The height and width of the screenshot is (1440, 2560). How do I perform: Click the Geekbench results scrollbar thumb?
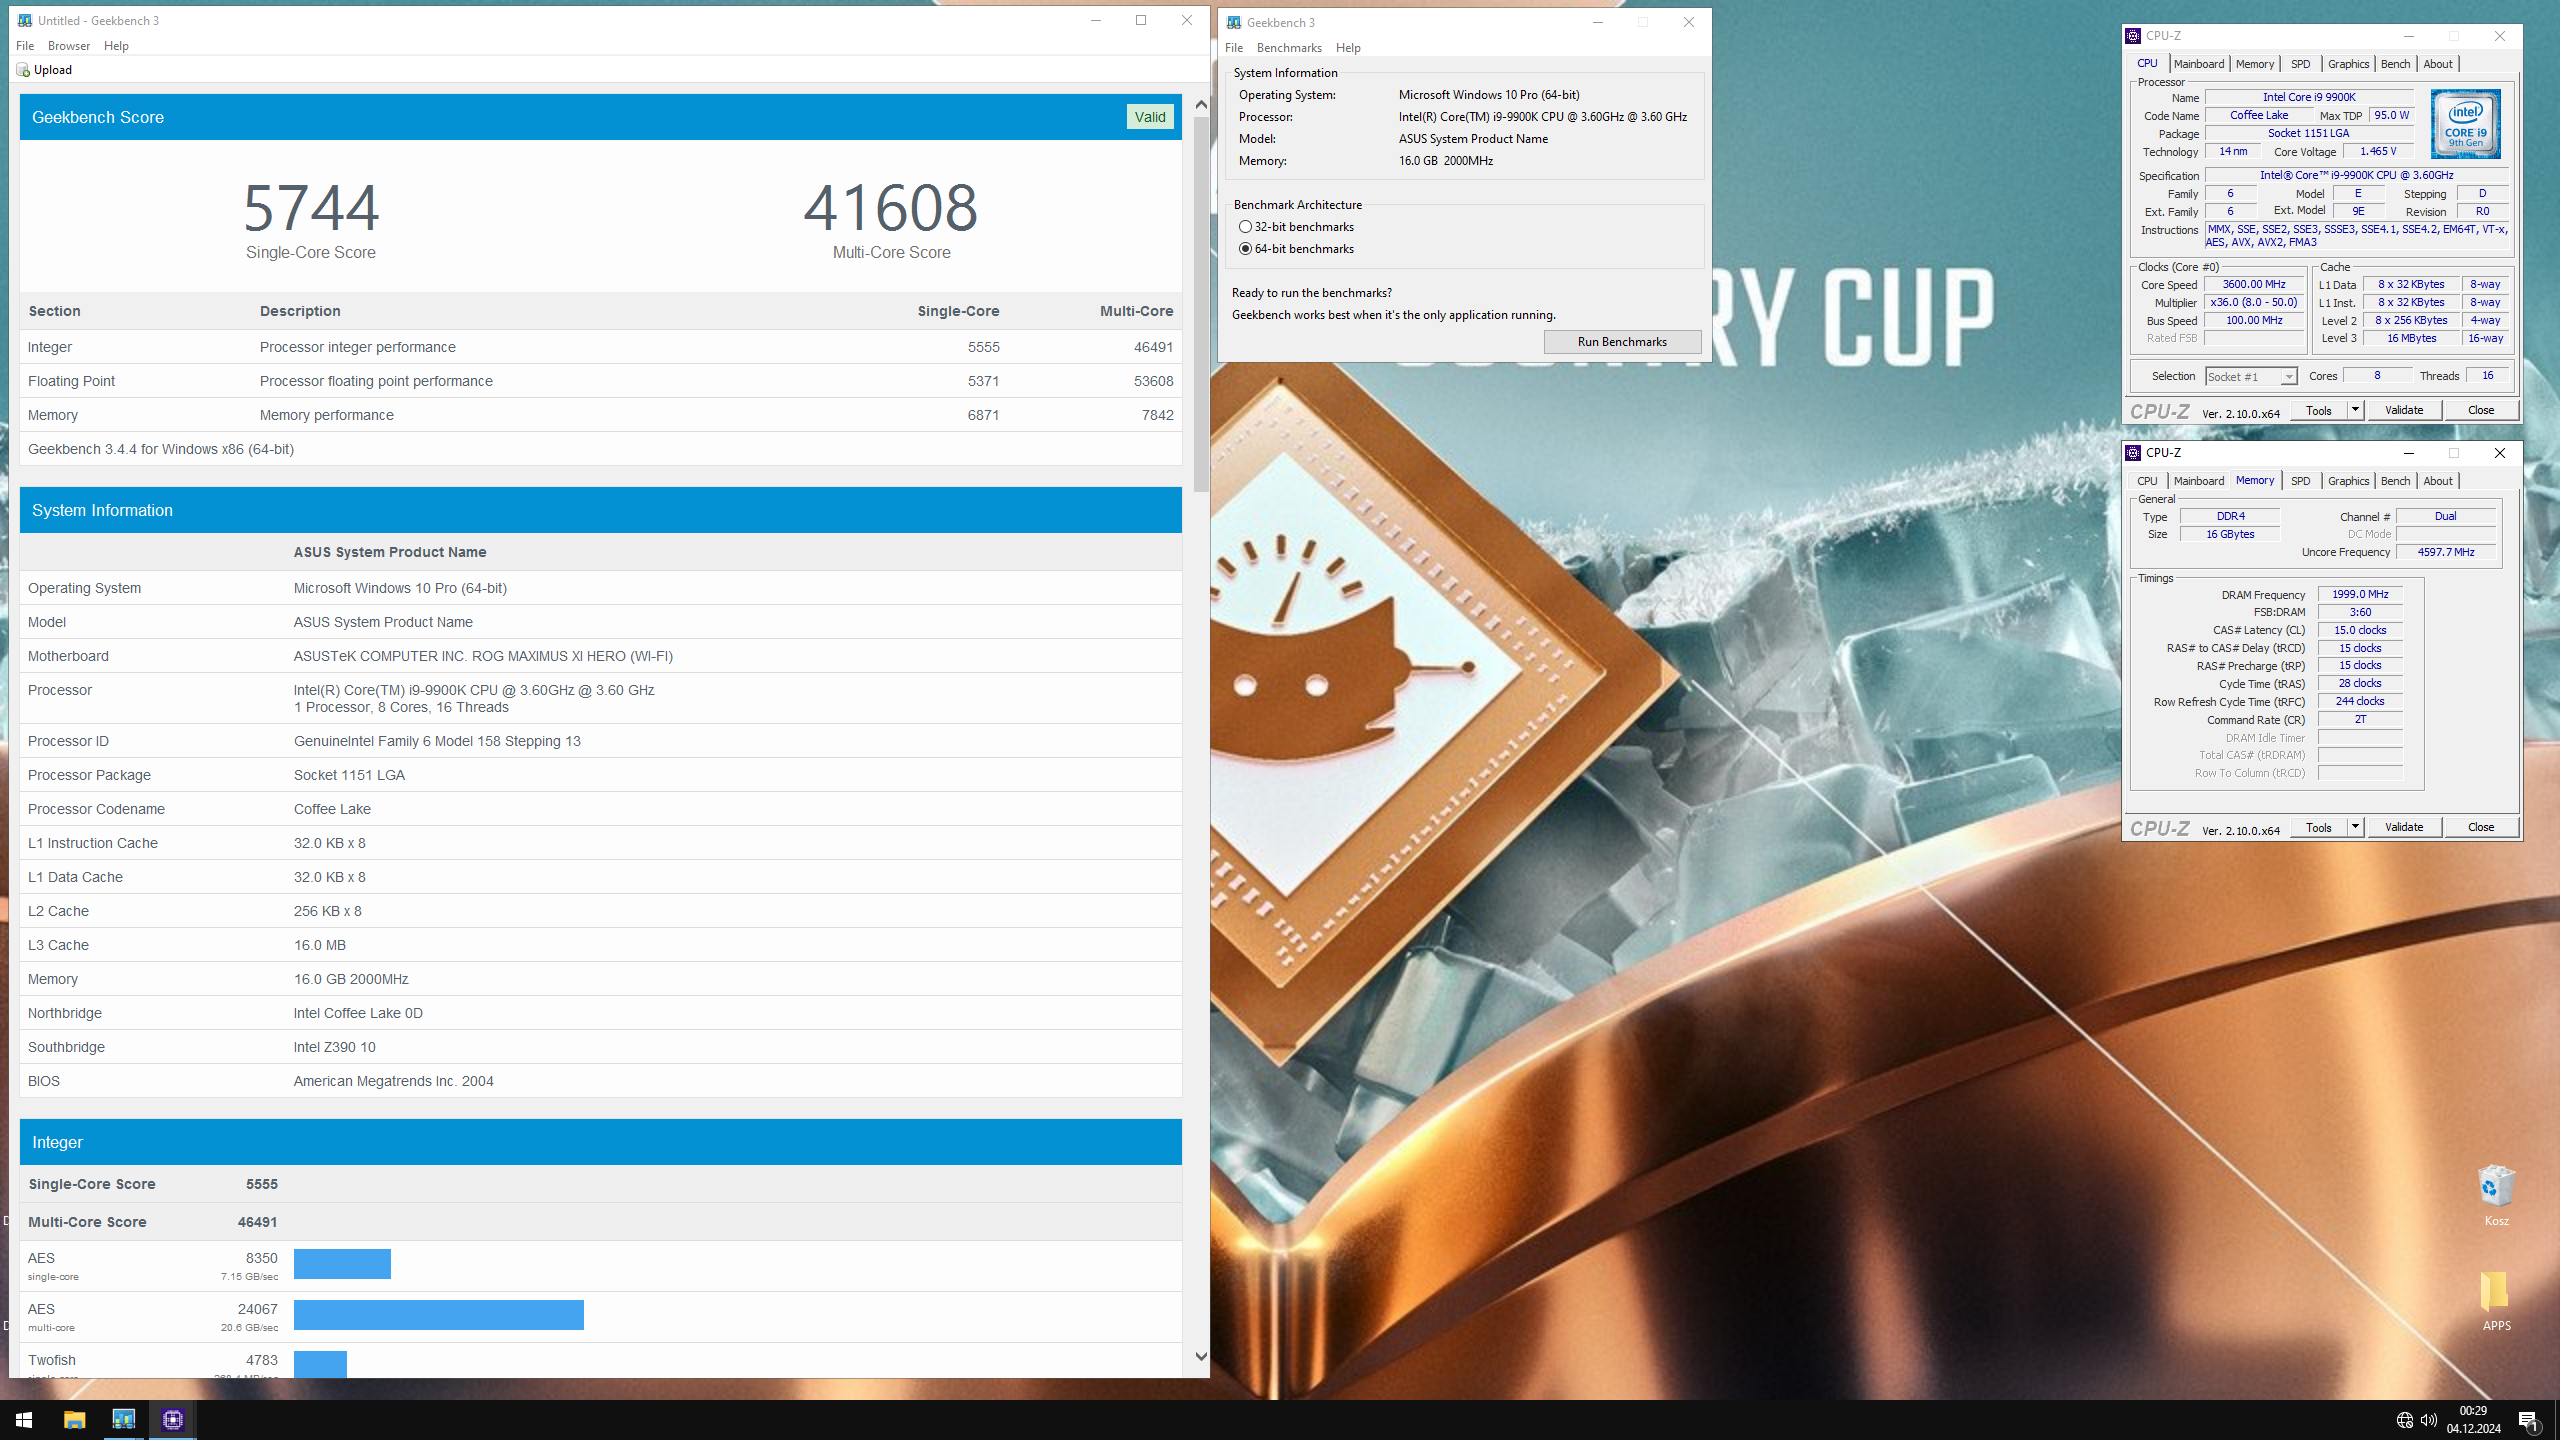coord(1201,304)
